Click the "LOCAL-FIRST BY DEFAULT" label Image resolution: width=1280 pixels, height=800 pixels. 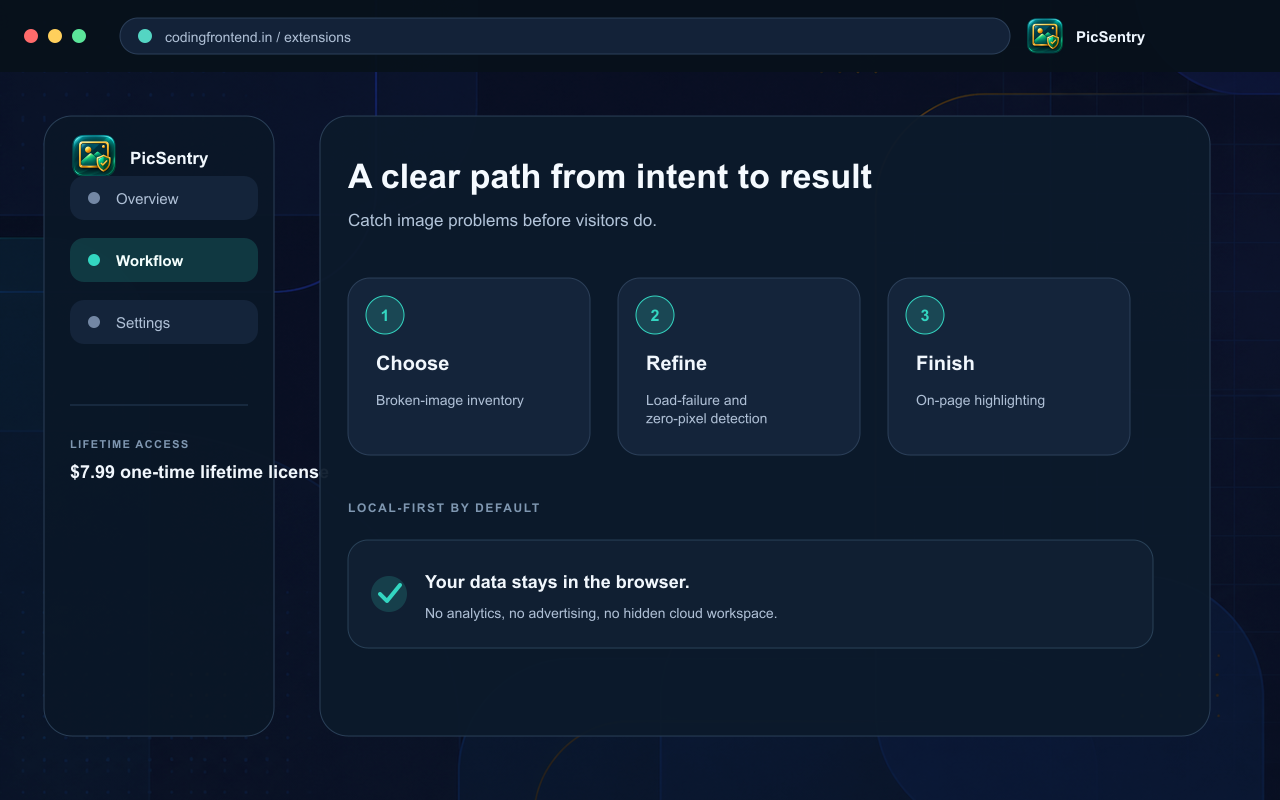[444, 508]
